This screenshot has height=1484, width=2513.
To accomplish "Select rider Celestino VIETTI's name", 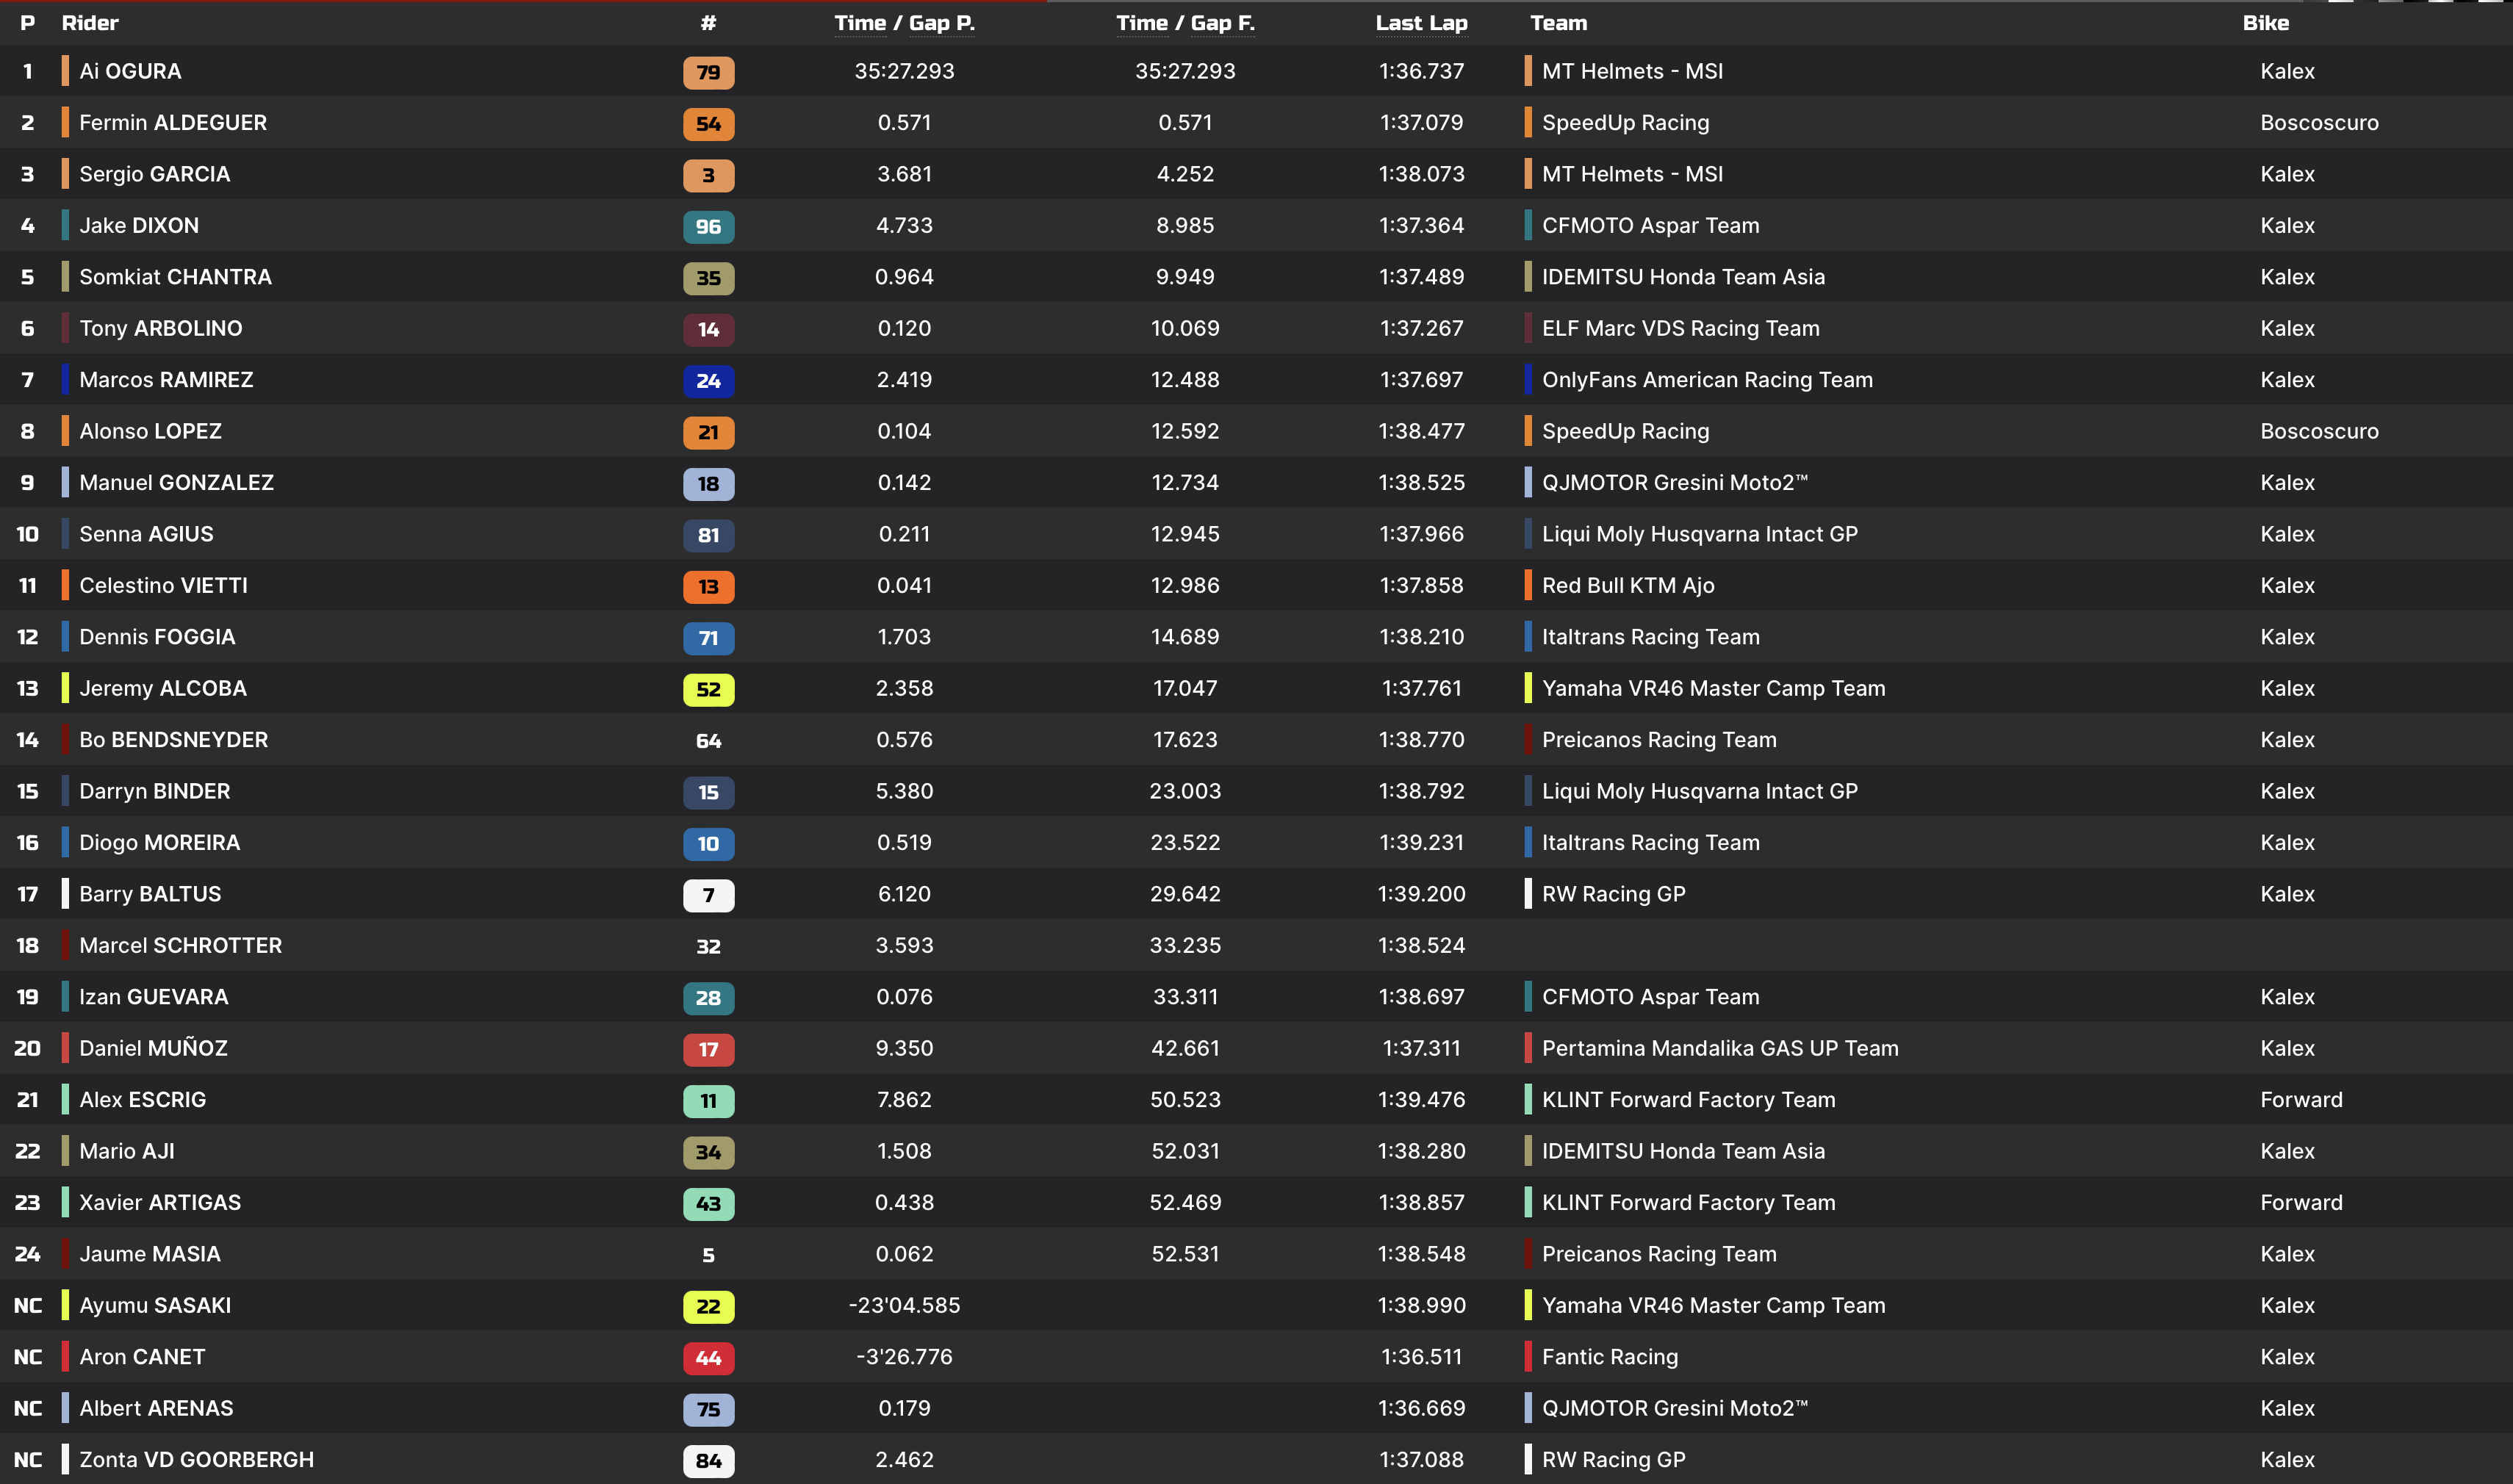I will tap(163, 586).
